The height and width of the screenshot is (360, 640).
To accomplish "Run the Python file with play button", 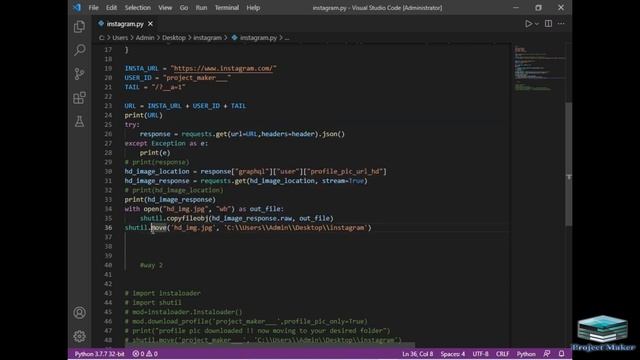I will [528, 24].
